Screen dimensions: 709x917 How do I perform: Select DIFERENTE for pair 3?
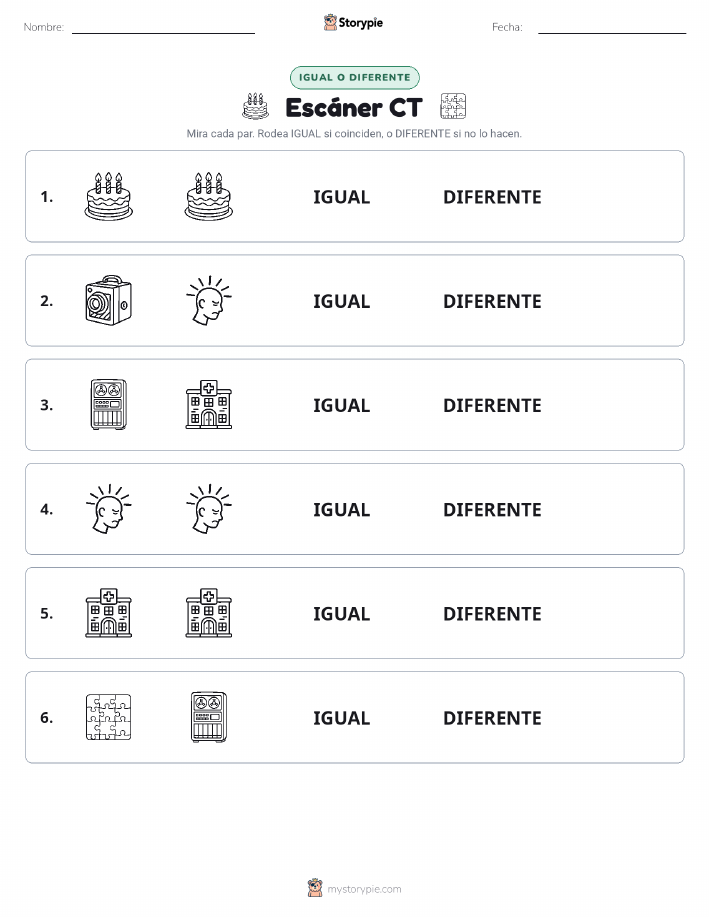492,405
